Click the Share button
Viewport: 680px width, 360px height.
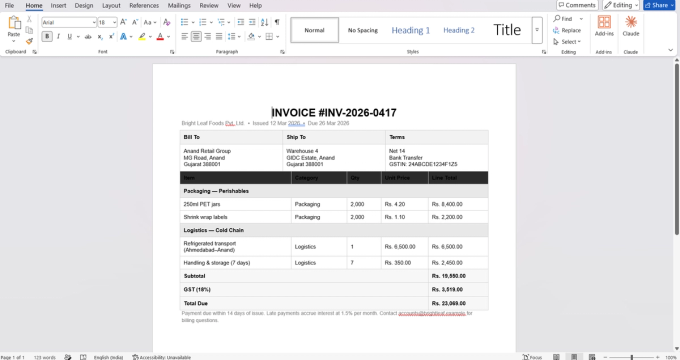click(x=660, y=5)
